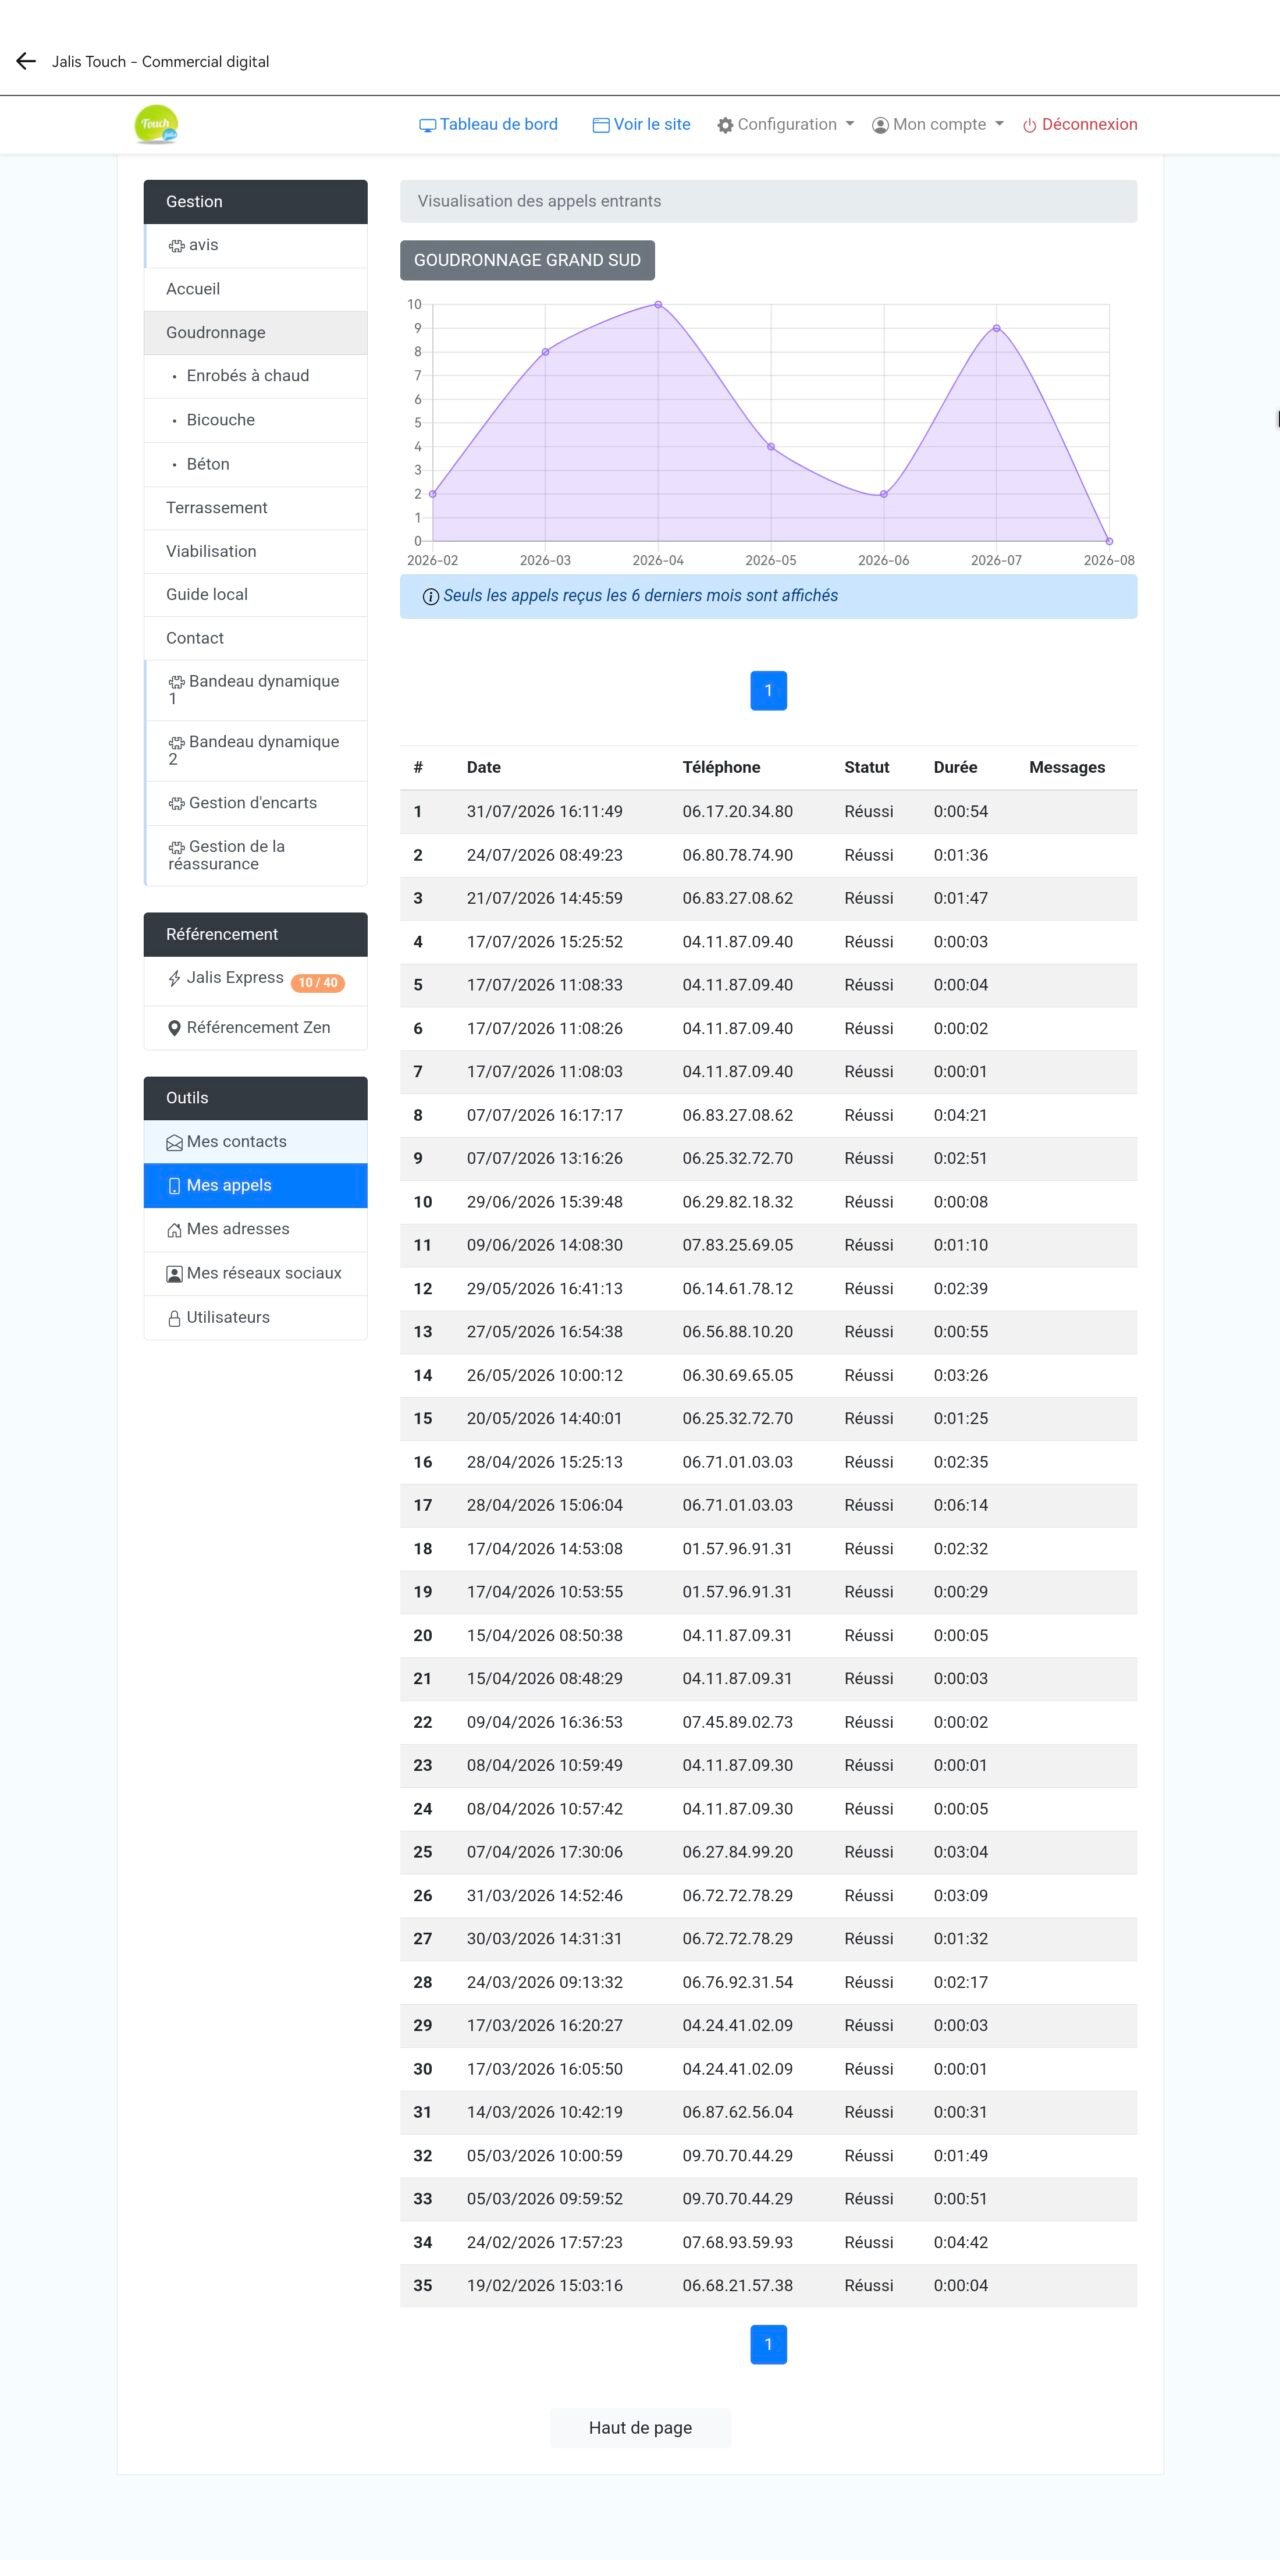The image size is (1280, 2560).
Task: Open Bandeau dynamique 1
Action: click(256, 690)
